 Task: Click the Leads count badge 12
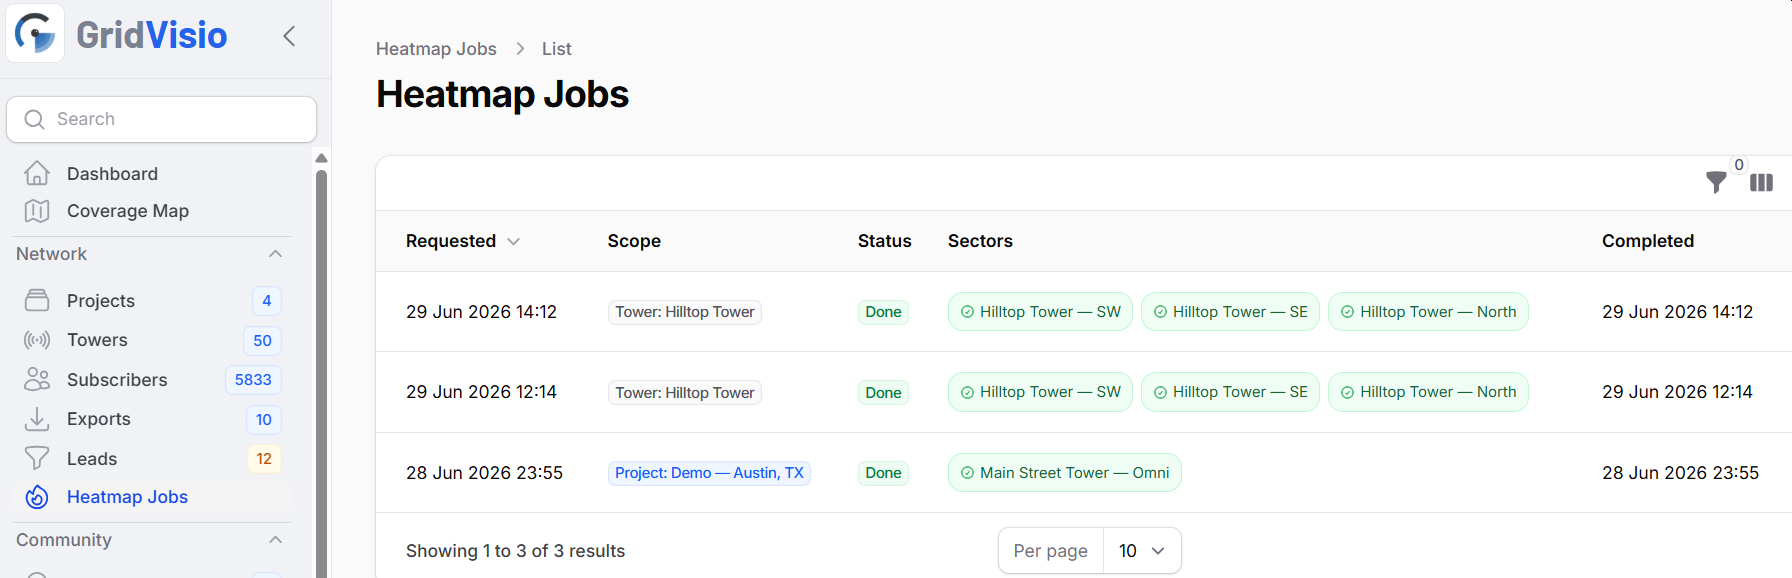pyautogui.click(x=264, y=459)
